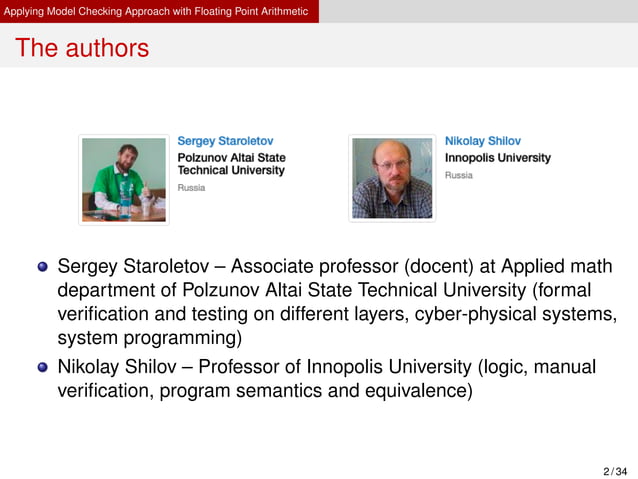Click the second blue bullet point
The width and height of the screenshot is (638, 479).
click(43, 367)
